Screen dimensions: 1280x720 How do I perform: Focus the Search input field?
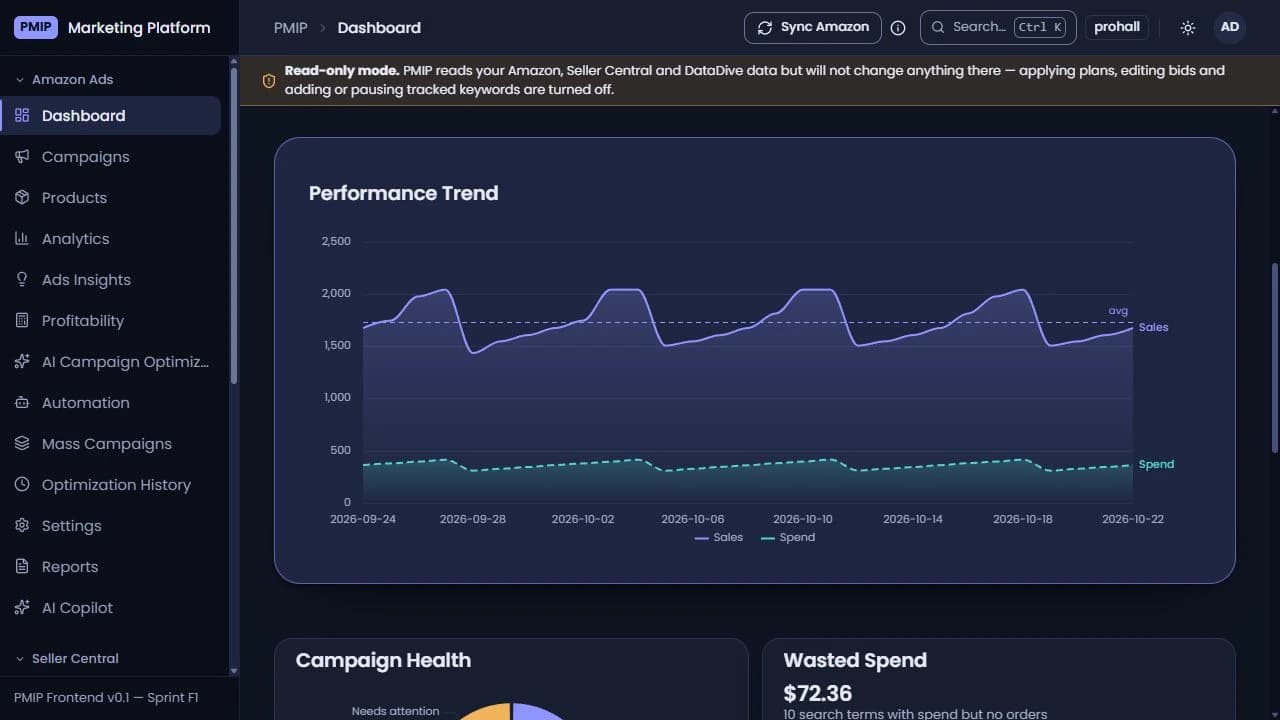pos(998,27)
